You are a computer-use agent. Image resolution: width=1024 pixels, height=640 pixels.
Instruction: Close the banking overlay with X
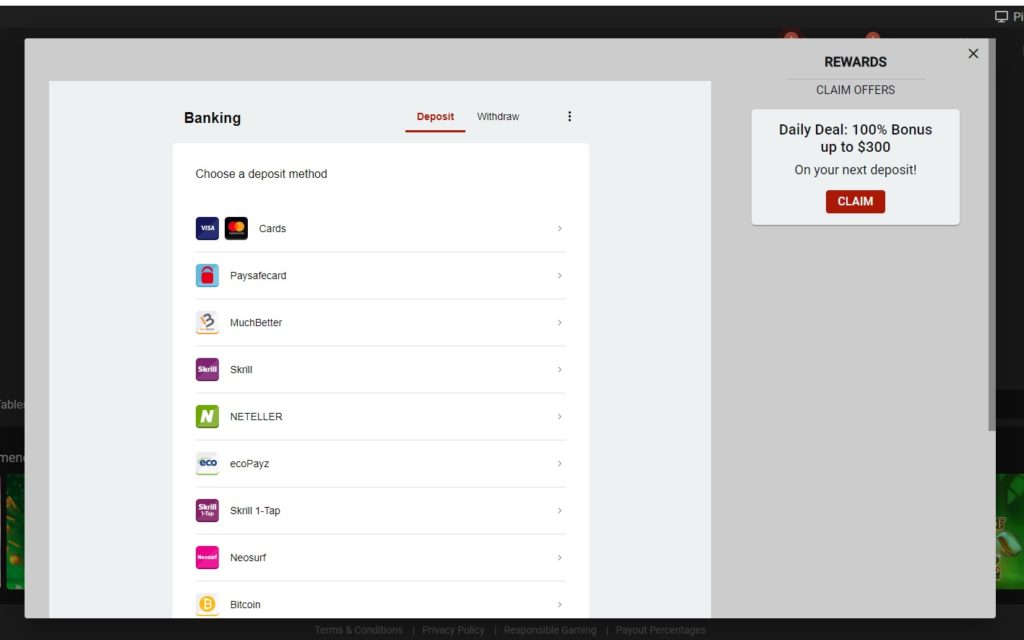coord(973,54)
